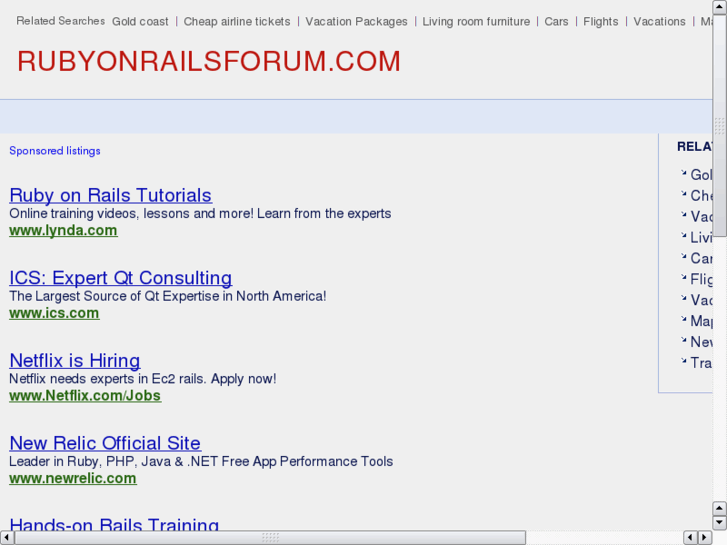727x545 pixels.
Task: Click the Sponsored listings label
Action: point(55,151)
